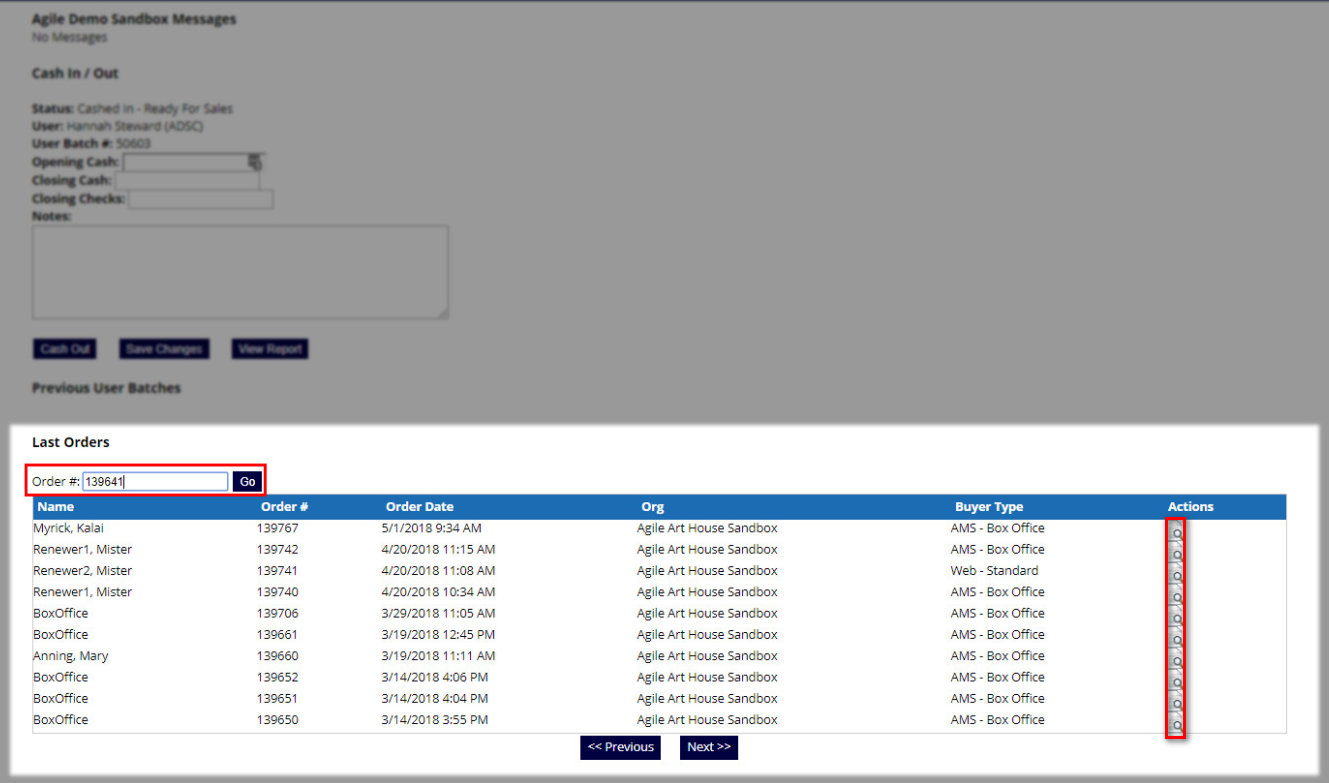This screenshot has height=783, width=1329.
Task: Select the name Anning, Mary
Action: click(x=71, y=656)
